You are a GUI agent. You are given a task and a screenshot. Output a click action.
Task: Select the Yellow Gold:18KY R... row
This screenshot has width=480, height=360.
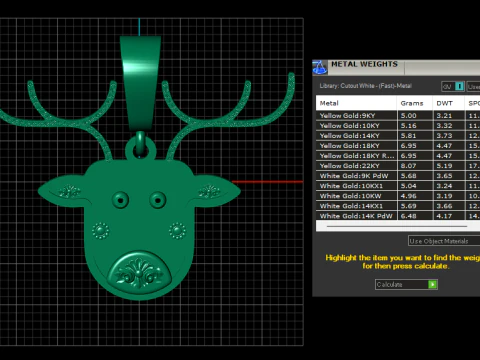coord(398,156)
